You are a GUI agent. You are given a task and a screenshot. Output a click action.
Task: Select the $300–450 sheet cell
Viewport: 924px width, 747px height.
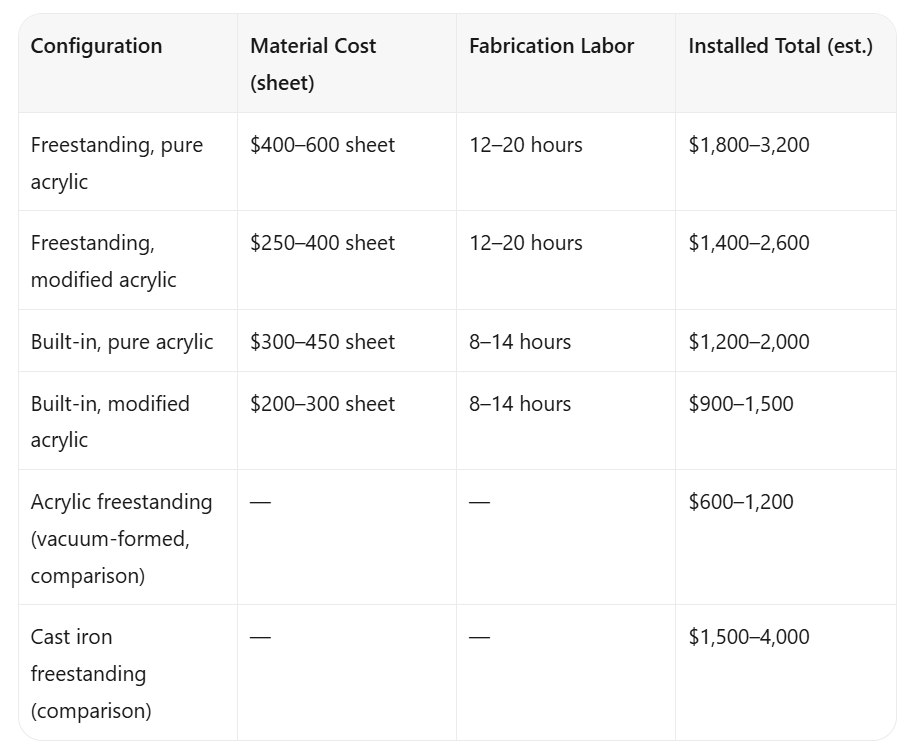322,342
